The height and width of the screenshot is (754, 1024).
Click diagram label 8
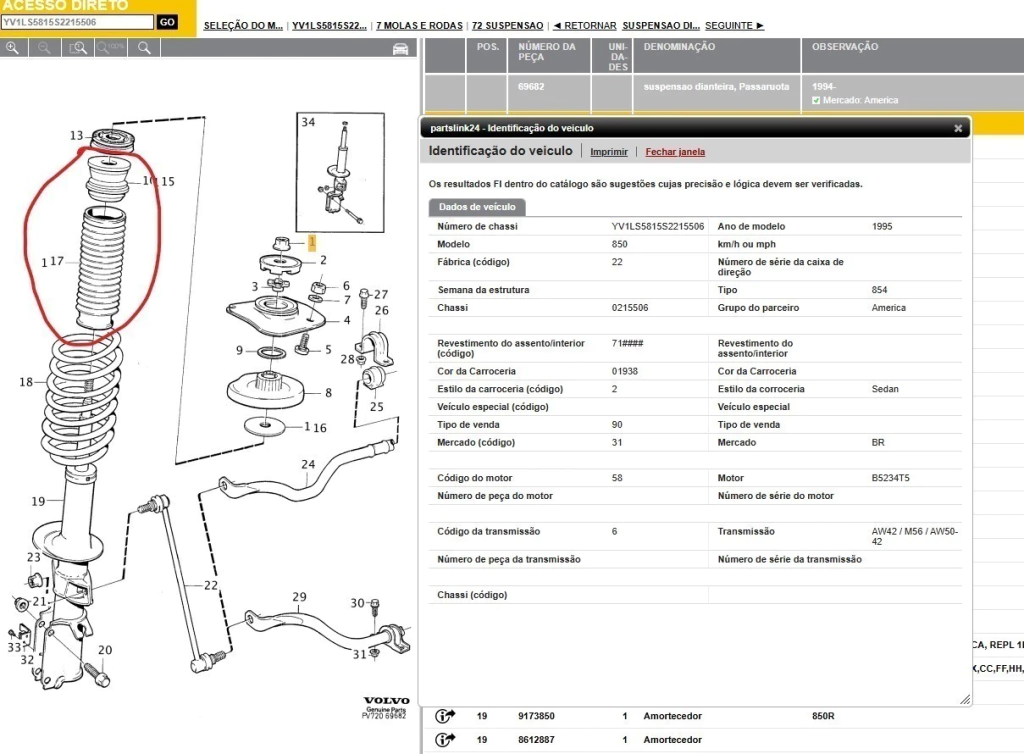(x=328, y=392)
